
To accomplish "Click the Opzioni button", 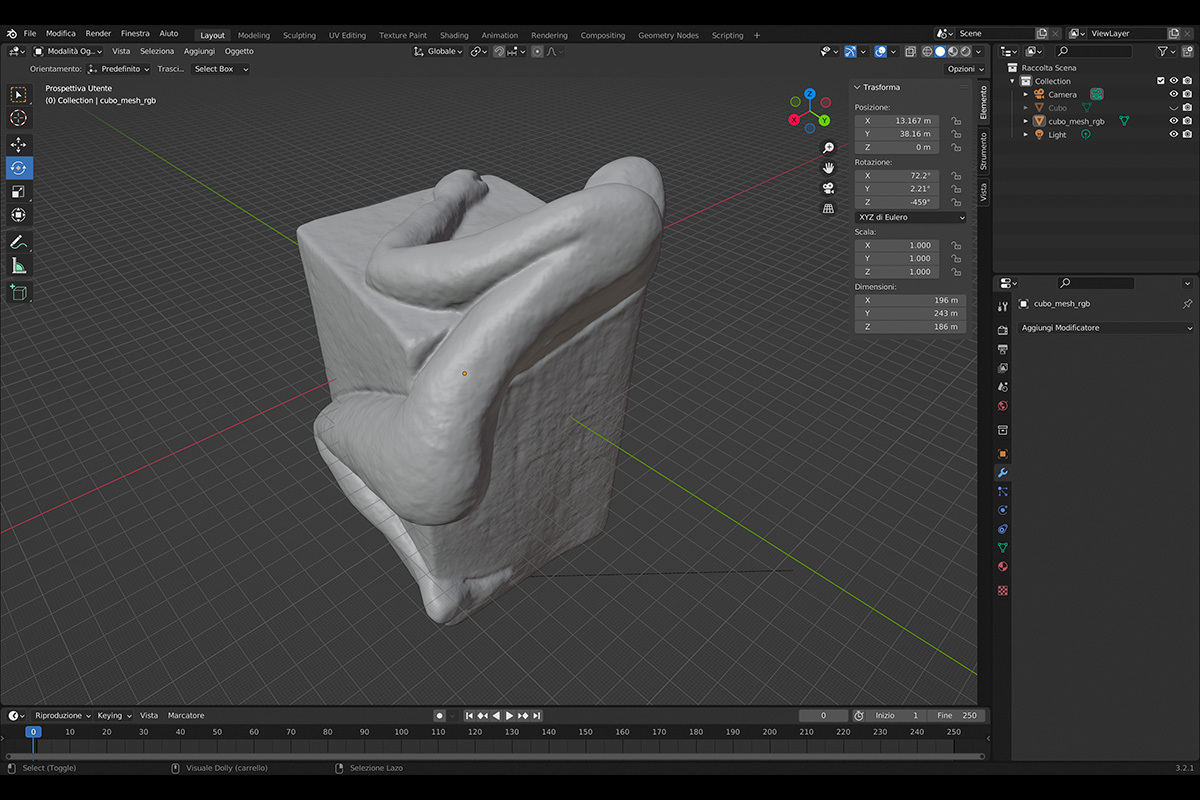I will (x=964, y=69).
